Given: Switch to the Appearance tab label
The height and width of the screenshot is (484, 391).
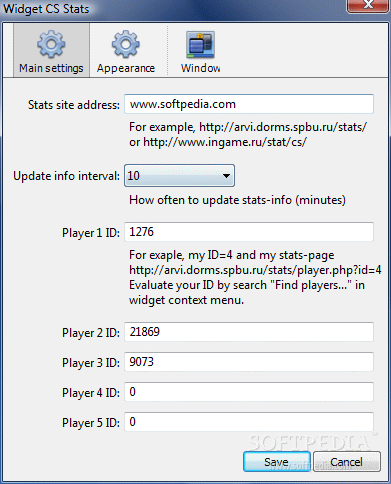Looking at the screenshot, I should (x=126, y=68).
